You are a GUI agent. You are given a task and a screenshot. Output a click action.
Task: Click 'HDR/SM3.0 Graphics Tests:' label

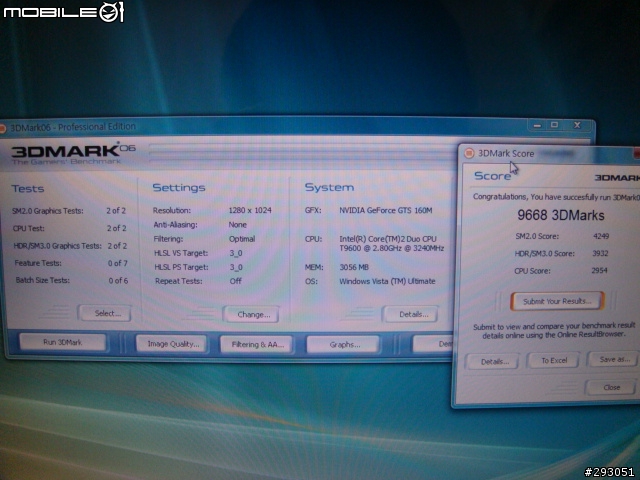tap(57, 246)
